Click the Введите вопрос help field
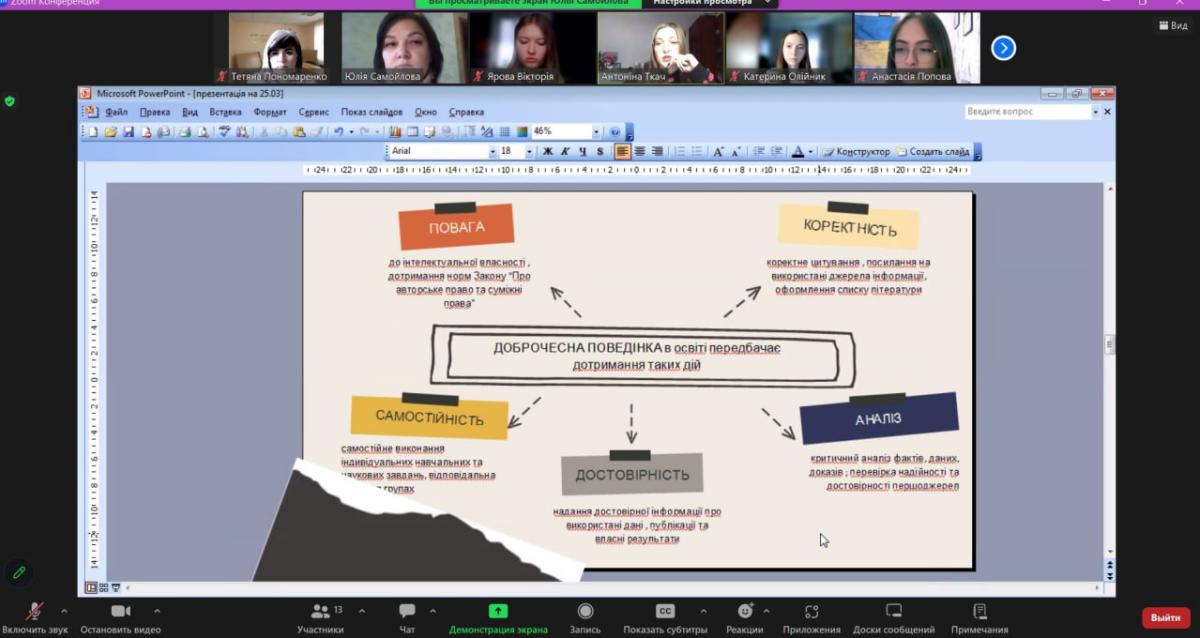Image resolution: width=1200 pixels, height=638 pixels. pos(1028,112)
